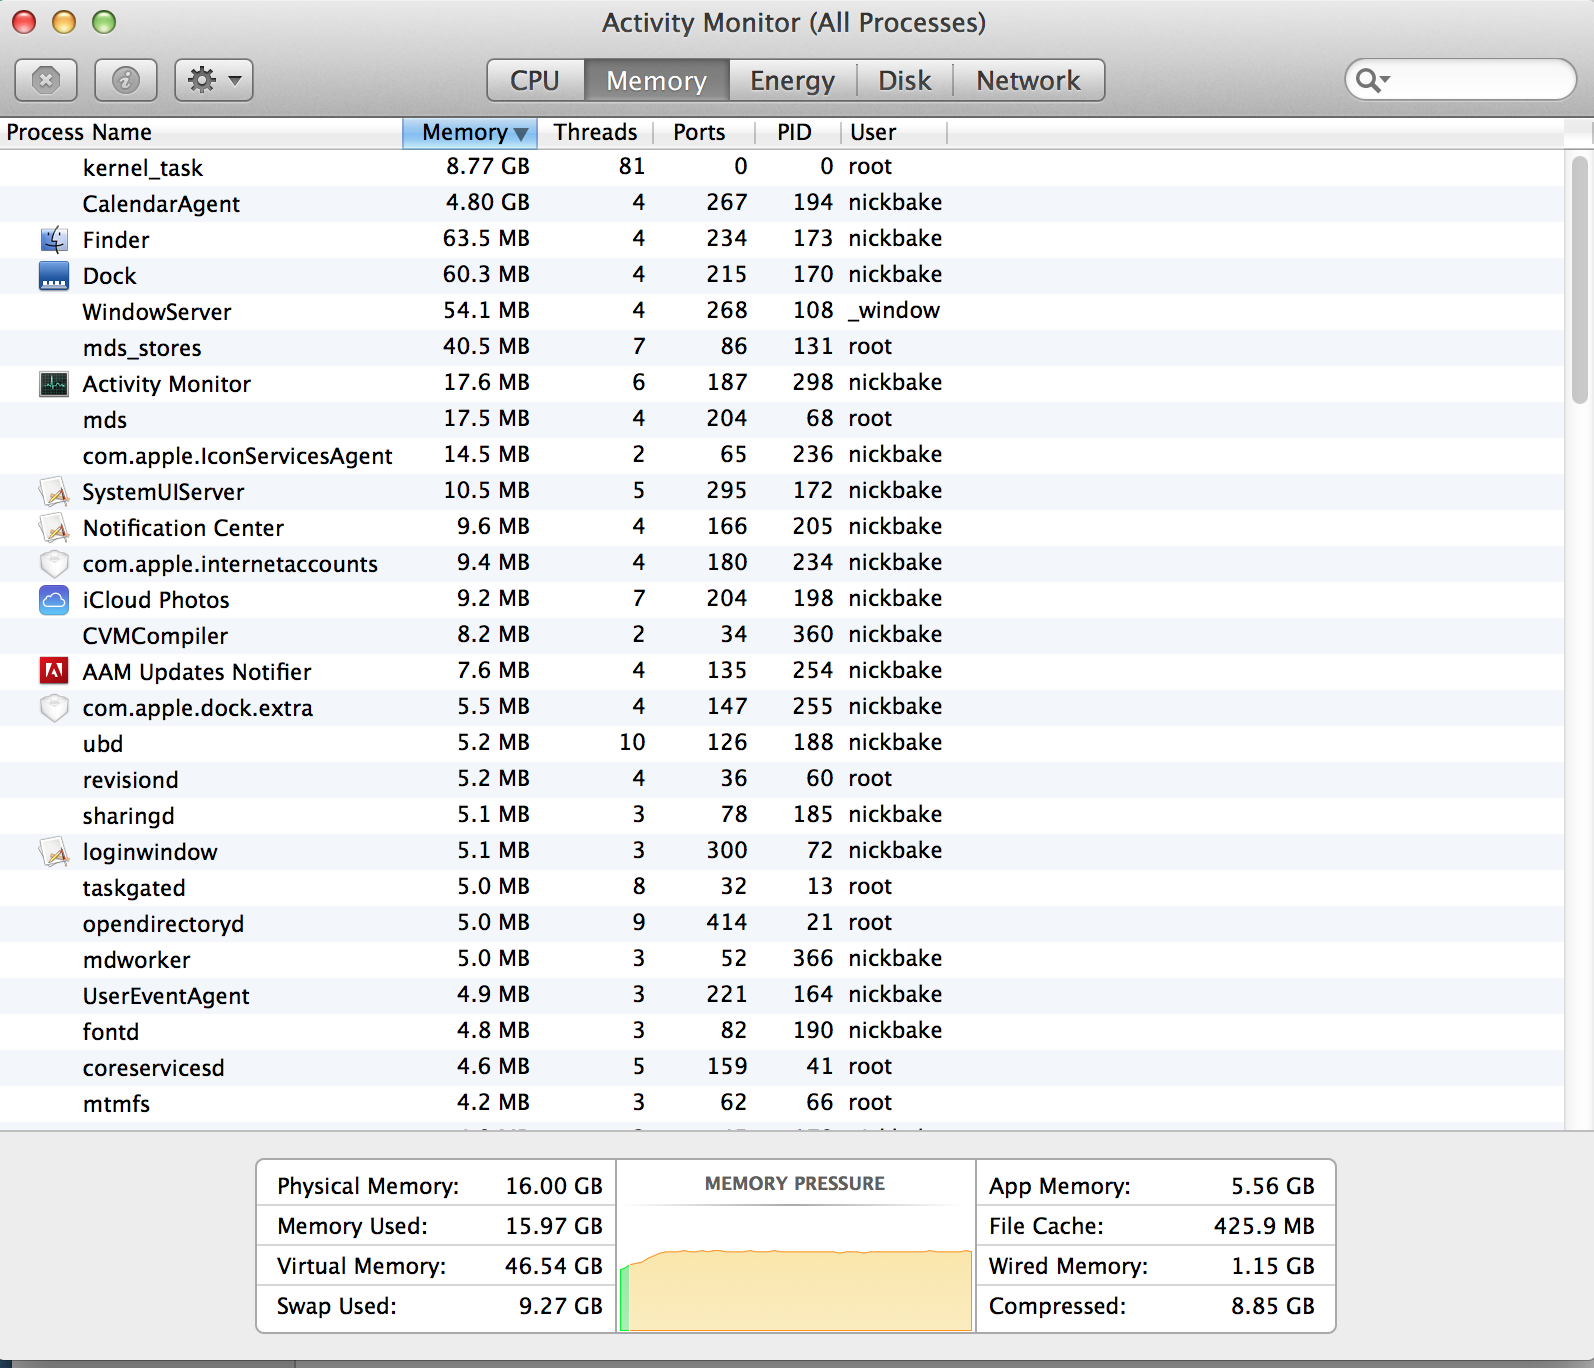This screenshot has height=1368, width=1594.
Task: Sort by the Process Name column
Action: (201, 133)
